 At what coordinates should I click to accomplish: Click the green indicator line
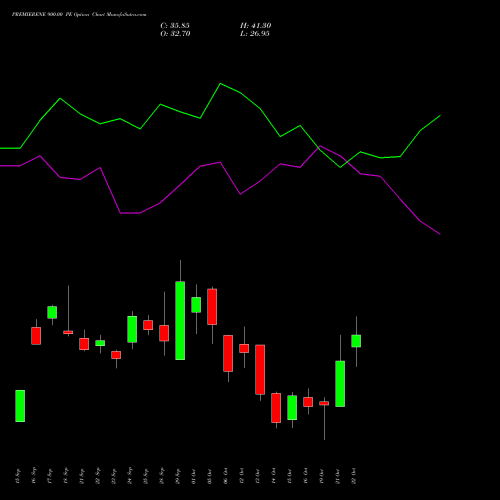(220, 84)
